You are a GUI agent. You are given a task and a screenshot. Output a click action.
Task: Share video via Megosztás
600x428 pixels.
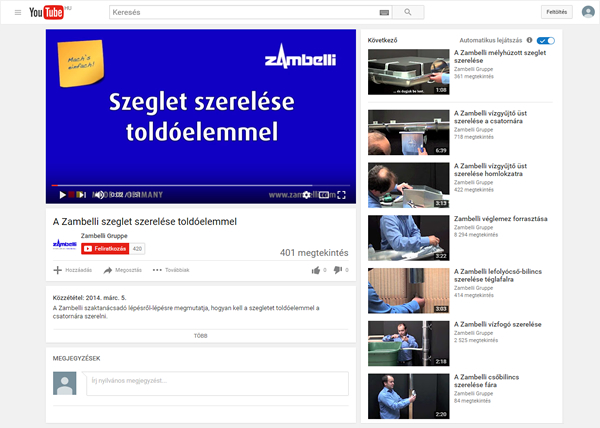[x=122, y=270]
